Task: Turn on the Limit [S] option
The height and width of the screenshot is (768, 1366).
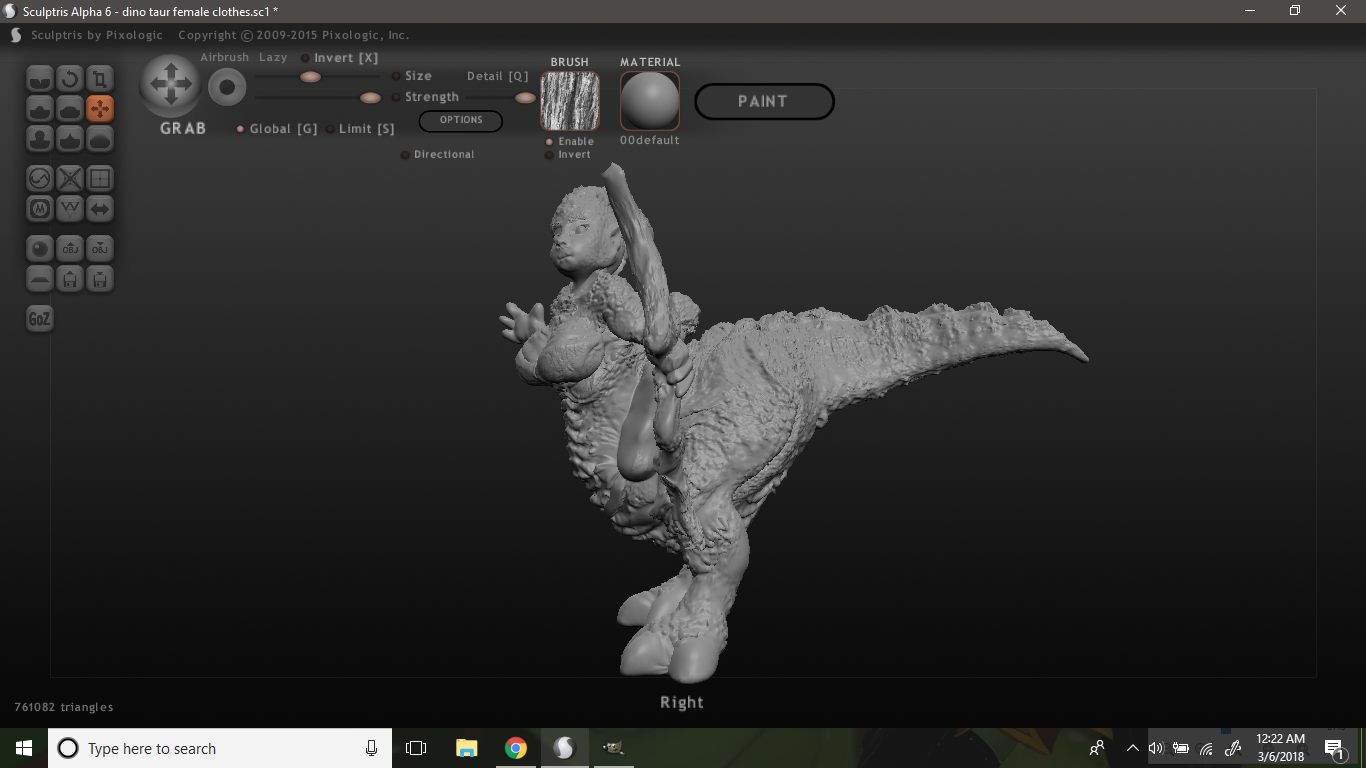Action: pos(330,129)
